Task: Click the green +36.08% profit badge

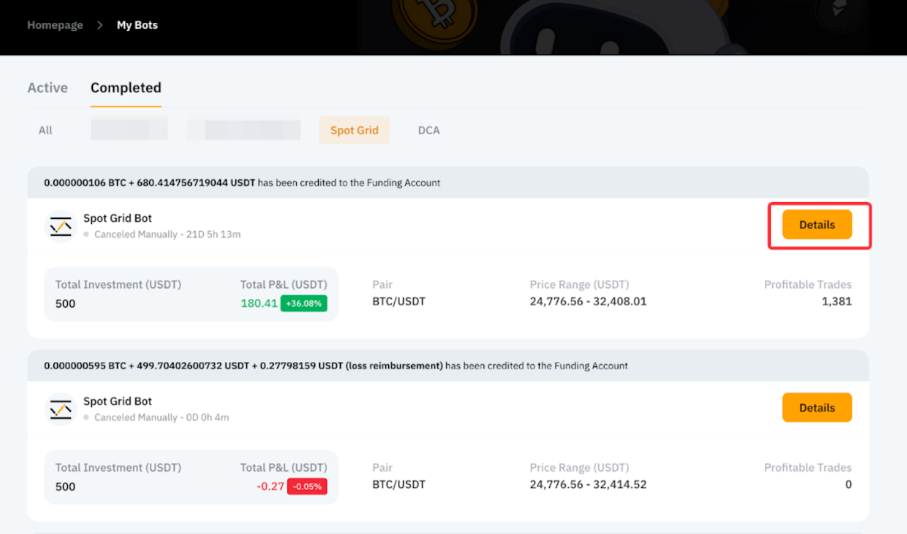Action: pyautogui.click(x=303, y=303)
